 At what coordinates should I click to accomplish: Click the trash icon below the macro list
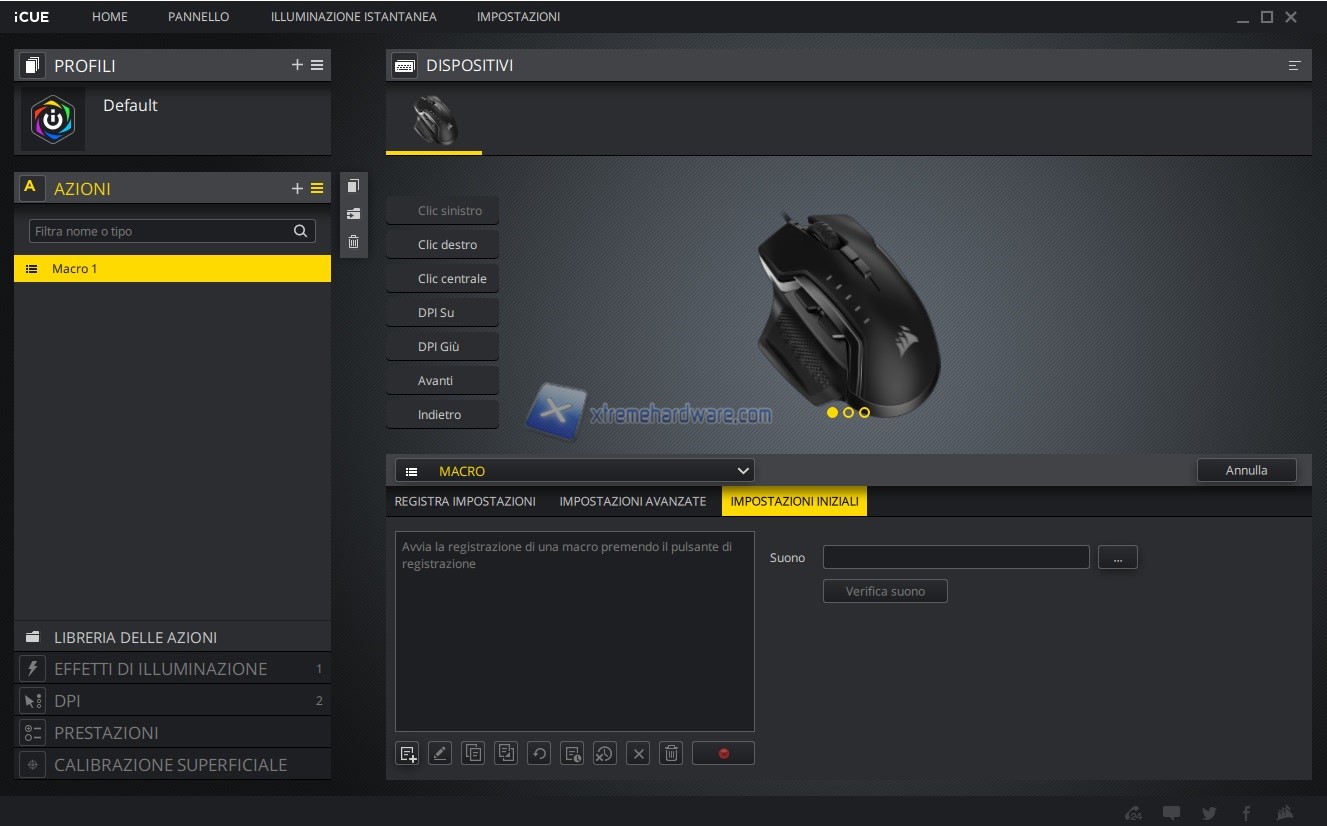coord(672,753)
